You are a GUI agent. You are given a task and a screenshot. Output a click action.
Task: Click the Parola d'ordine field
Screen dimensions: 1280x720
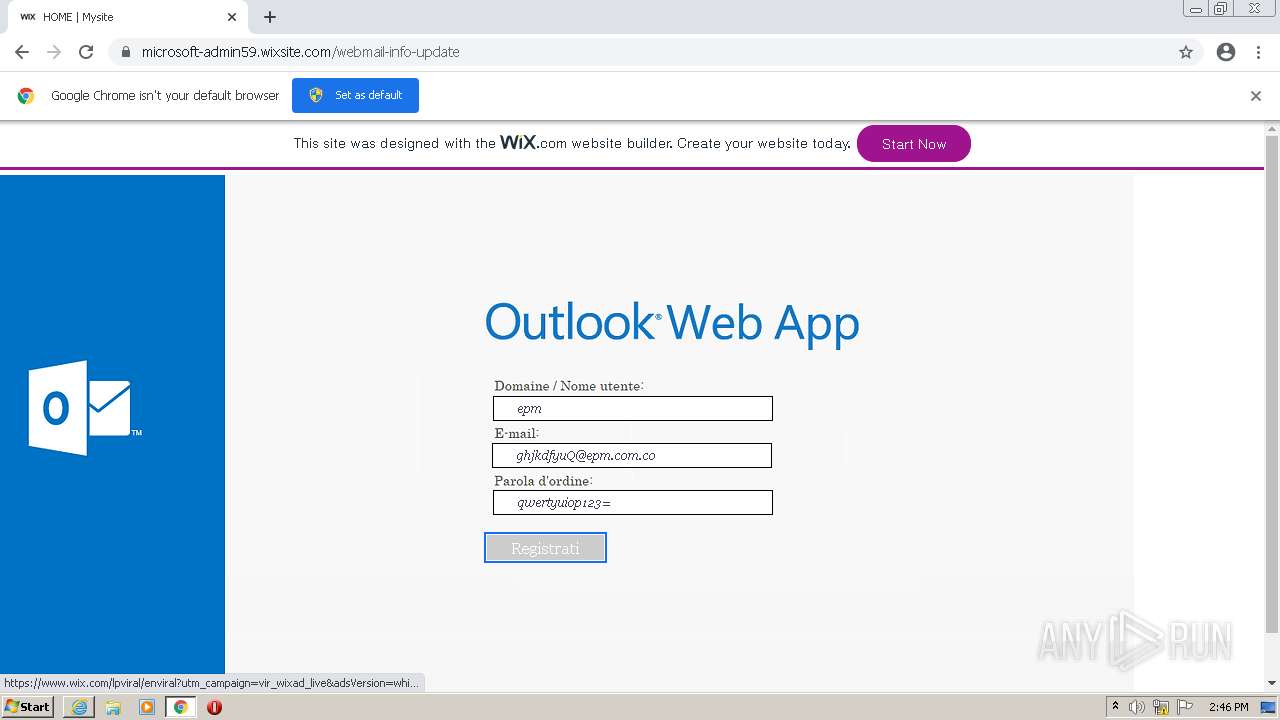coord(633,502)
